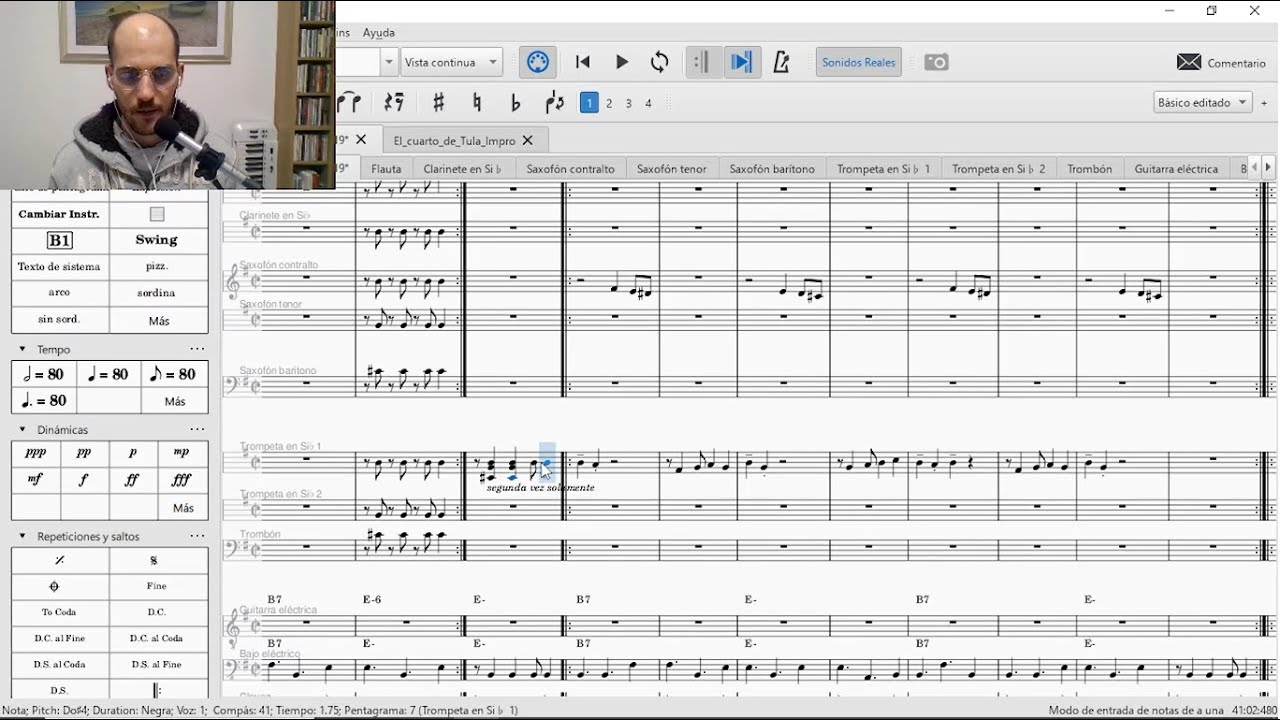Viewport: 1280px width, 720px height.
Task: Select the fff dynamic
Action: (x=182, y=480)
